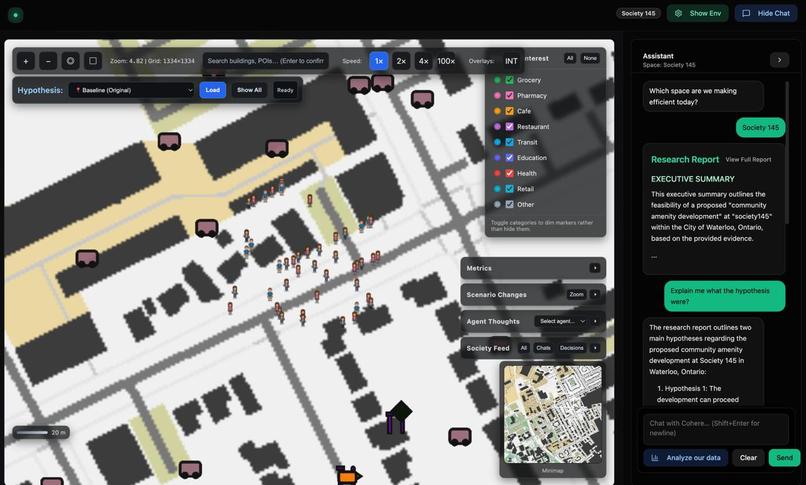Click the orange marker at map bottom
The width and height of the screenshot is (806, 485).
pyautogui.click(x=348, y=476)
